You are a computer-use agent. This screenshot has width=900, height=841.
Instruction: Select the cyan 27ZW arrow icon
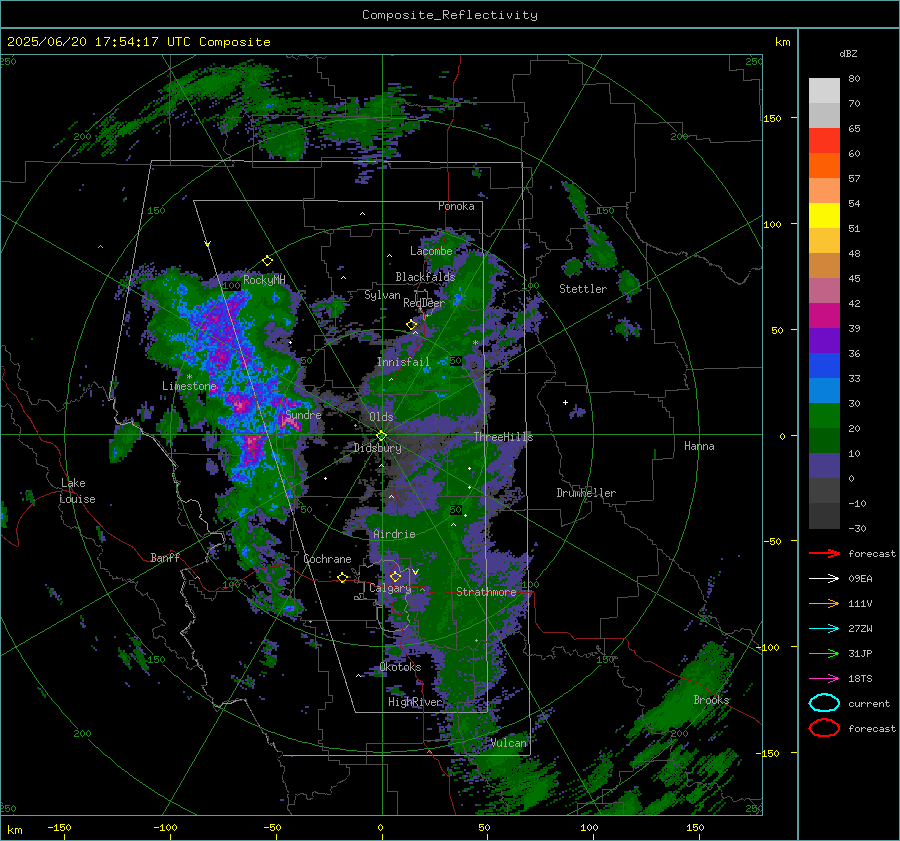click(824, 629)
